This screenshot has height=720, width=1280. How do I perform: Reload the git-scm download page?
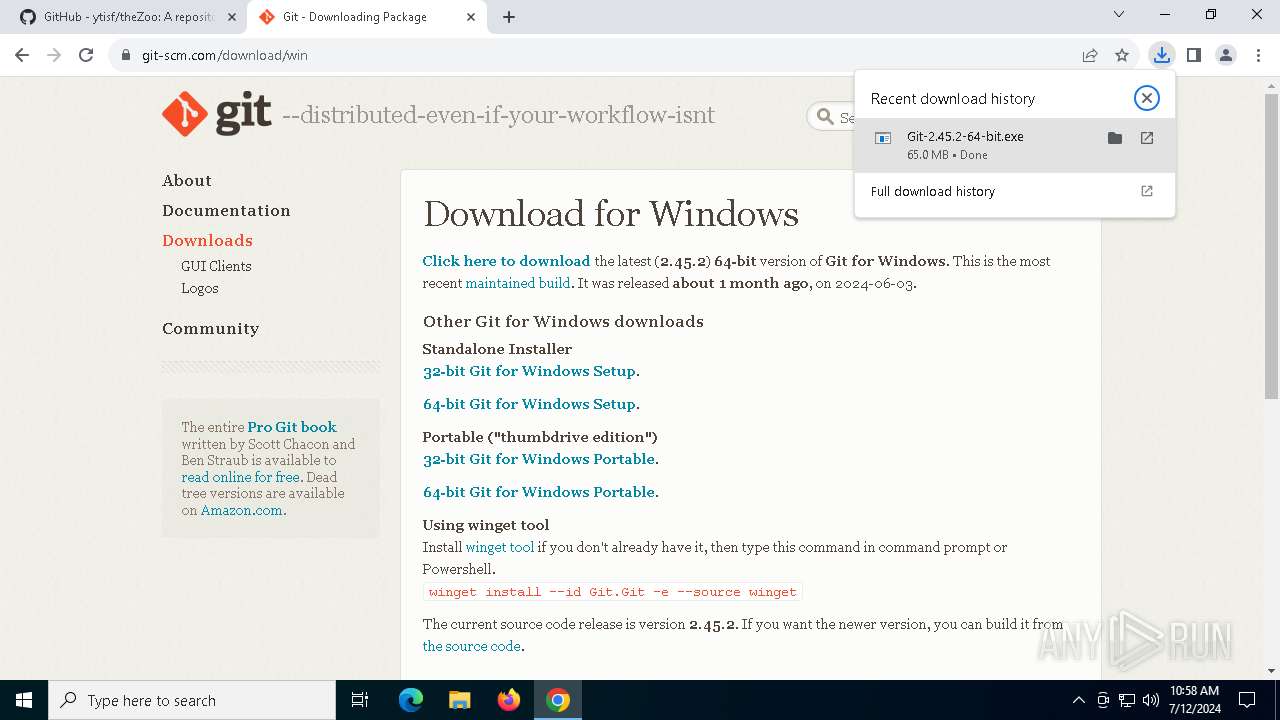(x=86, y=55)
